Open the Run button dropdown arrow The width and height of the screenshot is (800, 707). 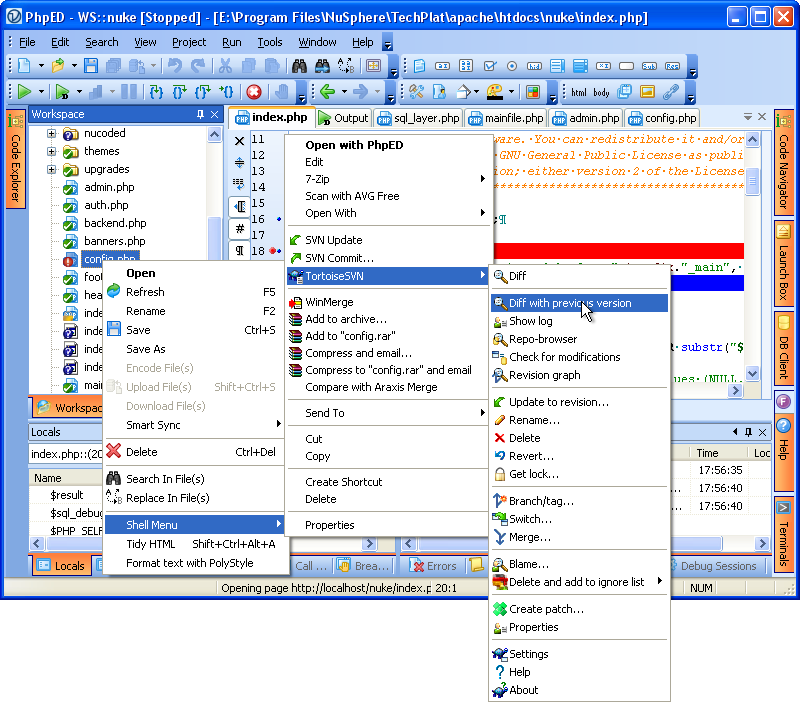click(x=41, y=92)
